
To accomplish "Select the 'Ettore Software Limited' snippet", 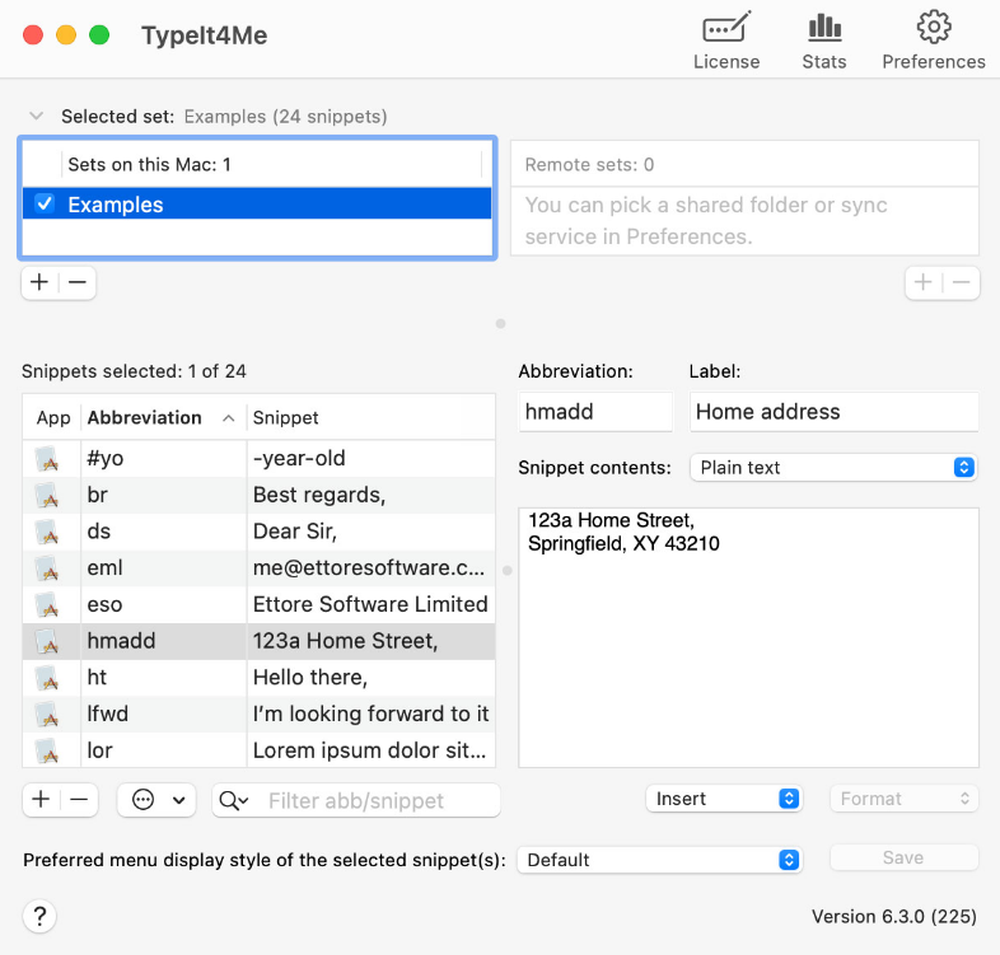I will [371, 604].
